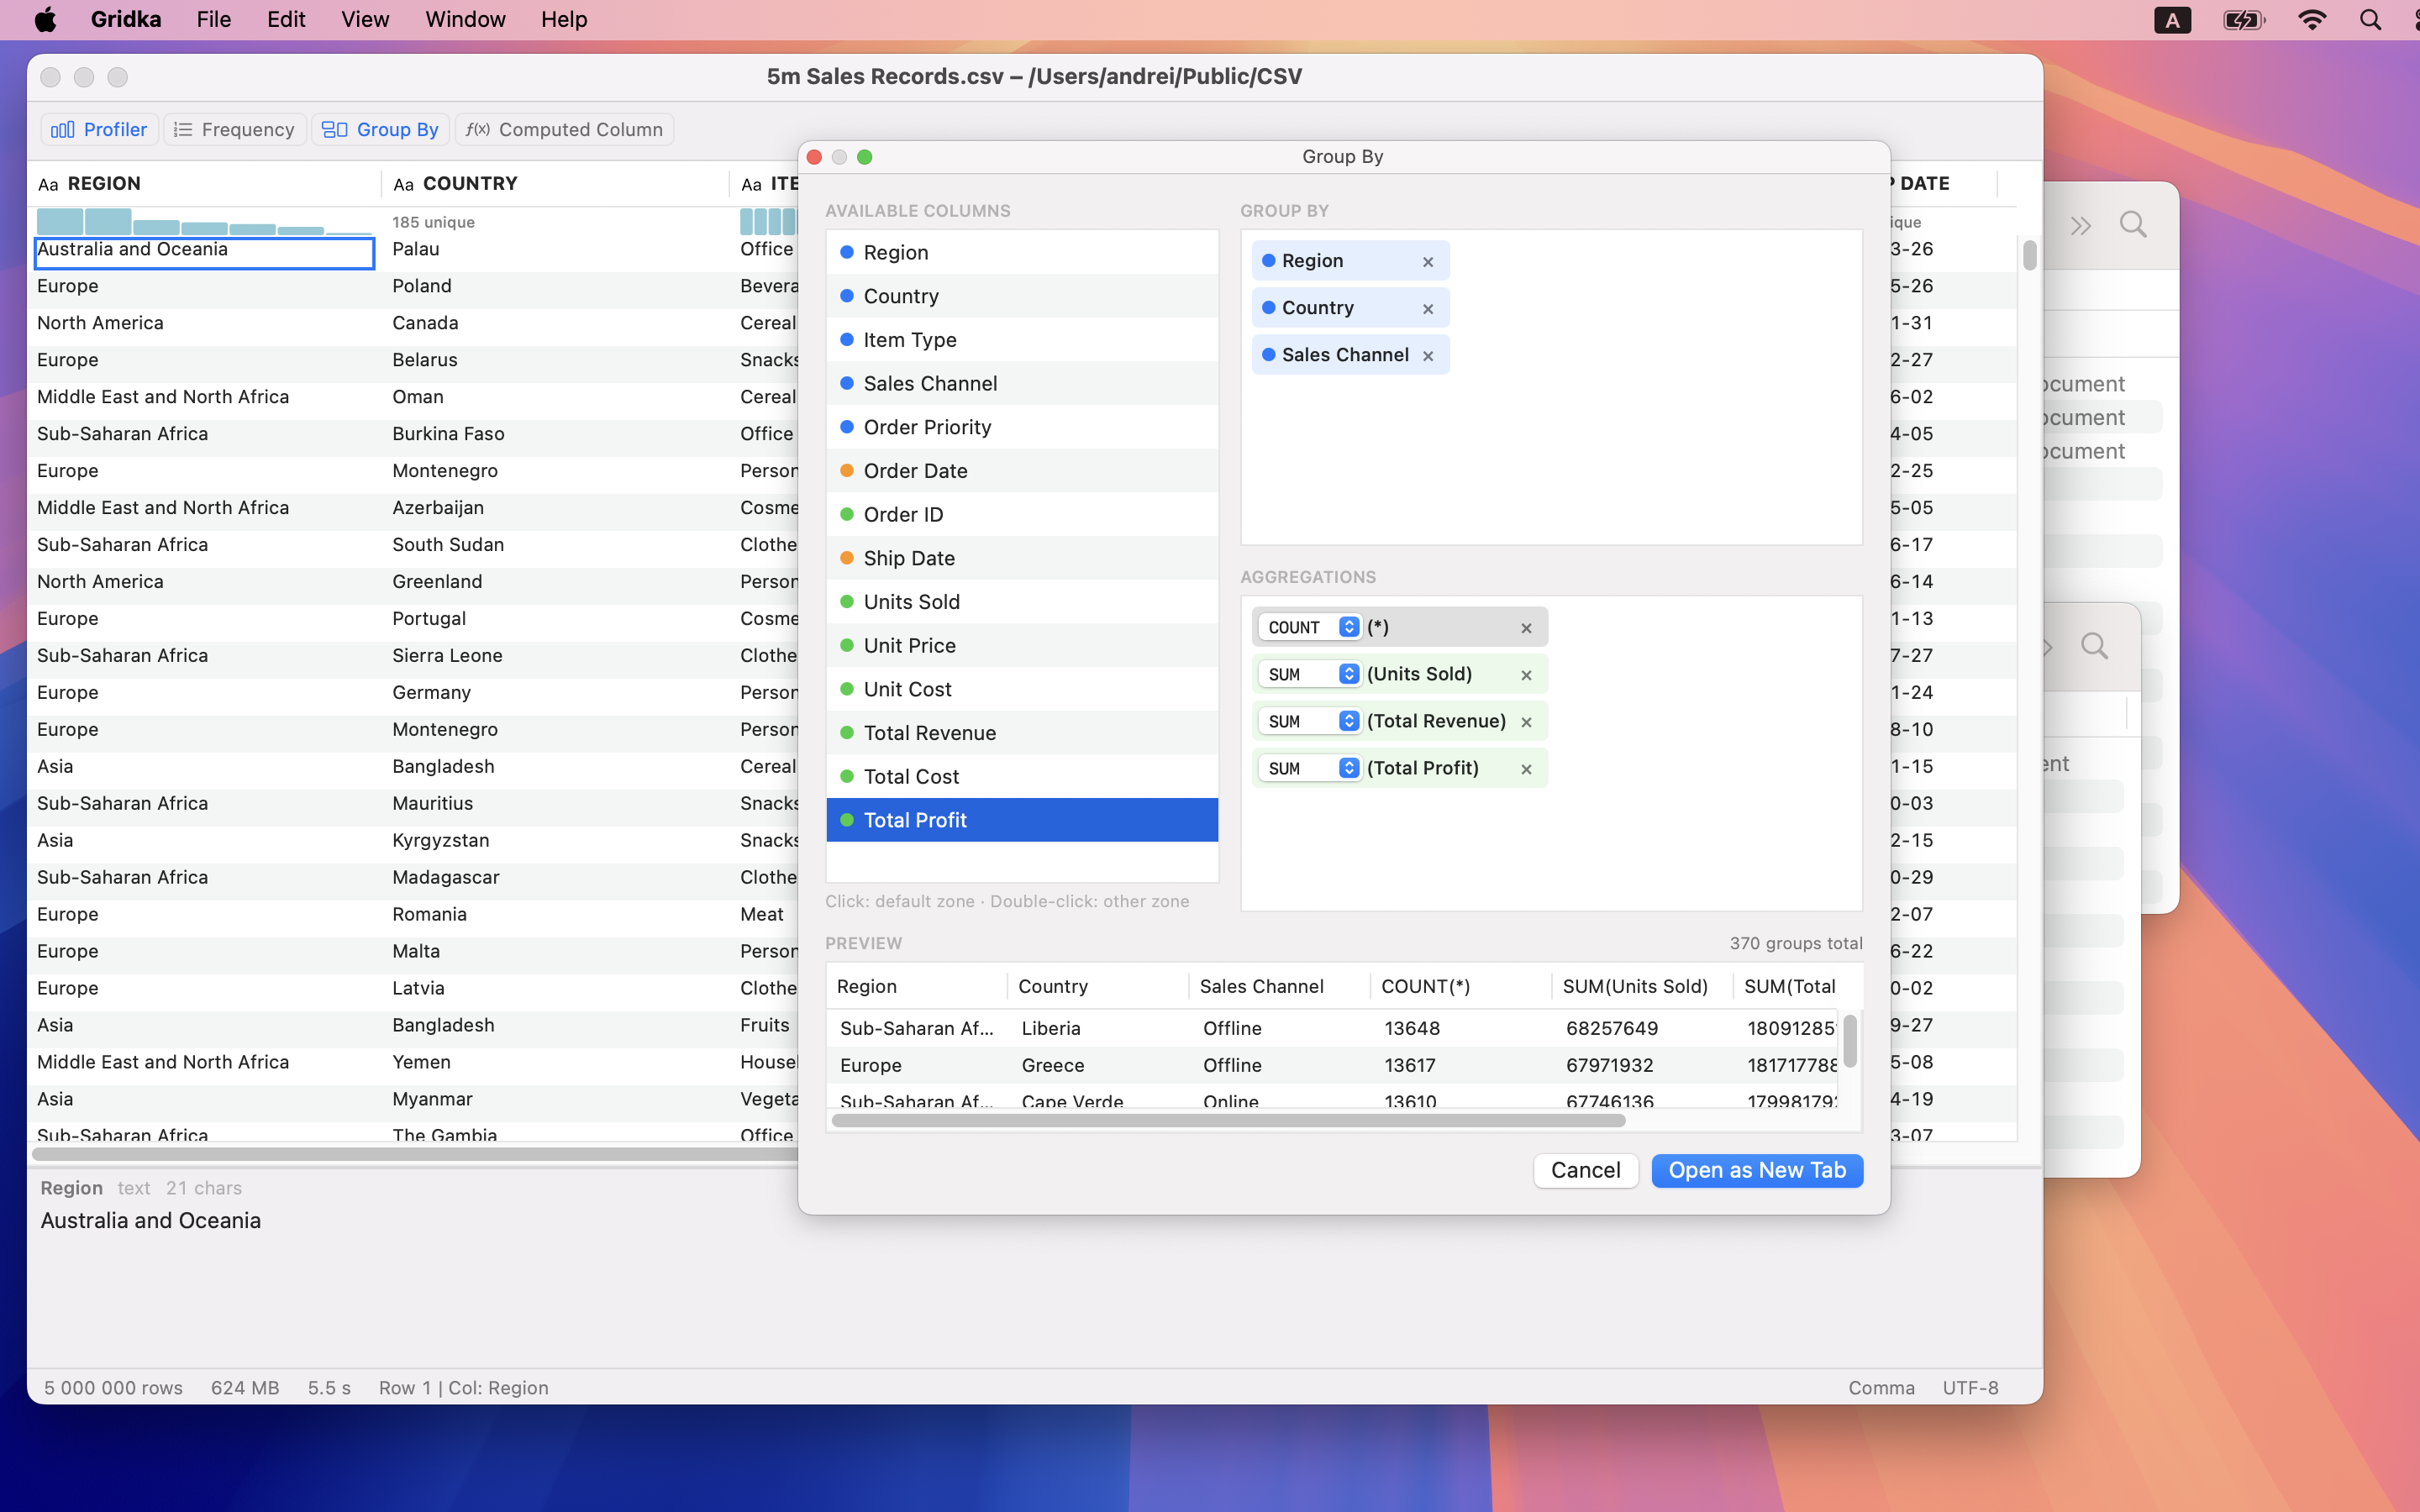Open the View menu
The height and width of the screenshot is (1512, 2420).
(x=364, y=19)
